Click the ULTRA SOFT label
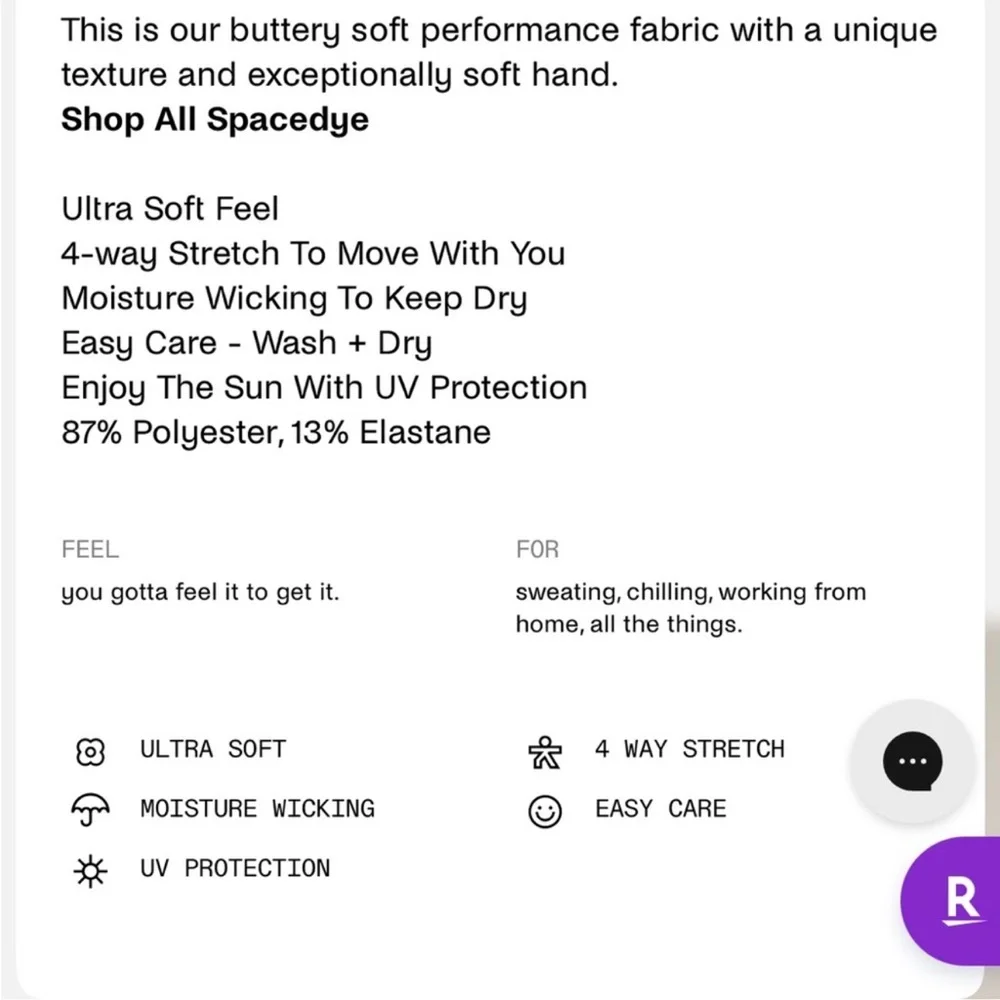The image size is (1000, 1000). pyautogui.click(x=213, y=750)
